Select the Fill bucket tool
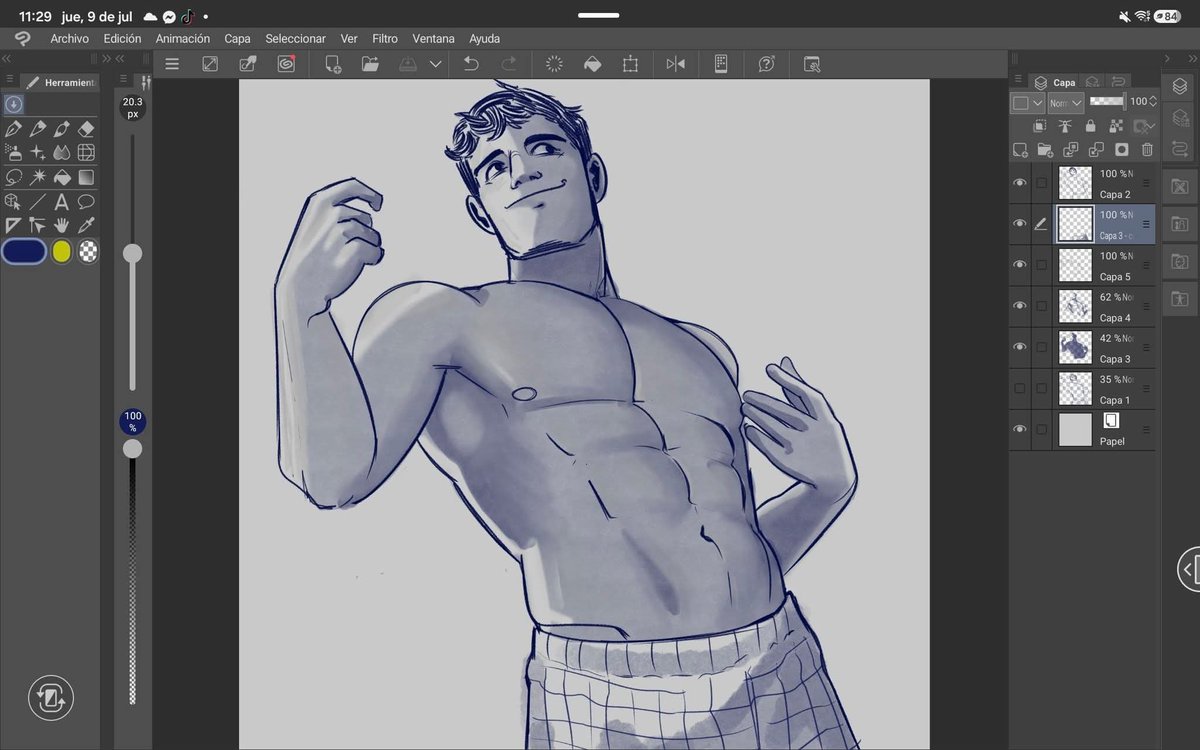 62,177
